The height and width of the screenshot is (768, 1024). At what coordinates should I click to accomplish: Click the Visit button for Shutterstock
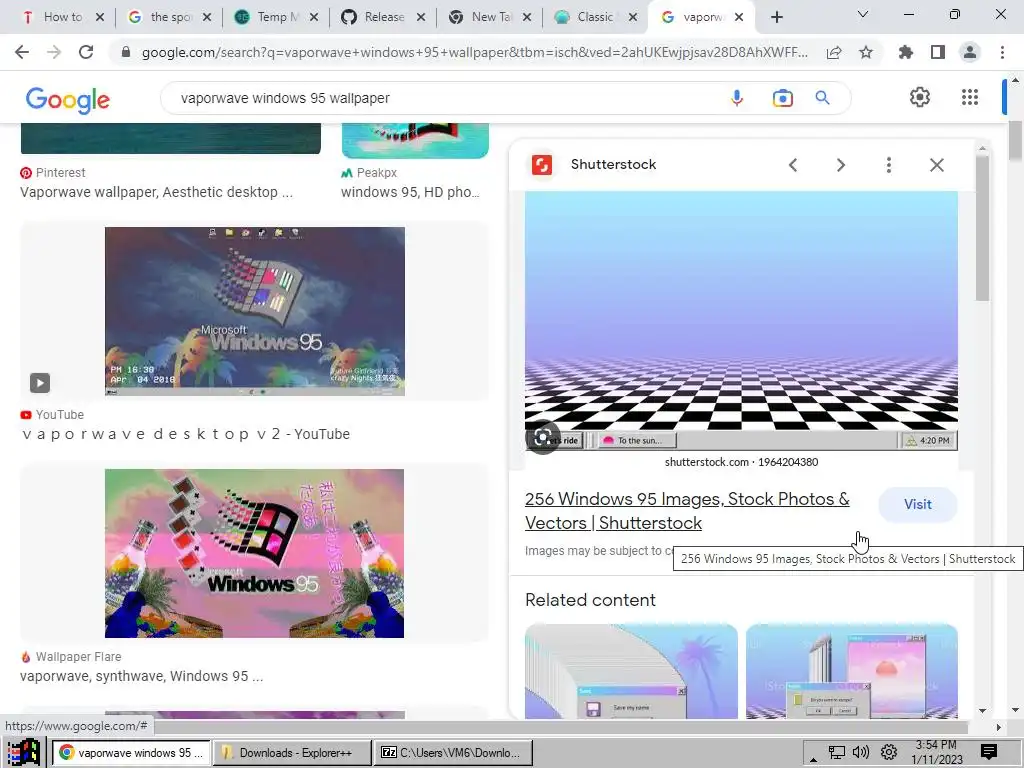(x=918, y=504)
